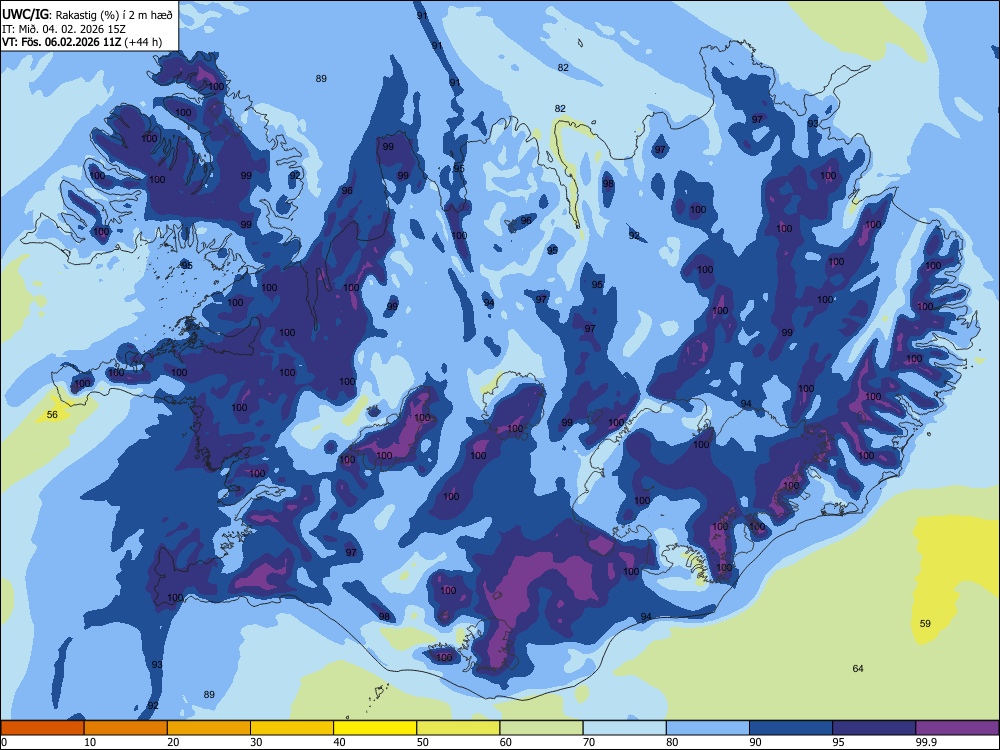This screenshot has width=1000, height=750.
Task: Click the legend tick label '90'
Action: pos(756,742)
